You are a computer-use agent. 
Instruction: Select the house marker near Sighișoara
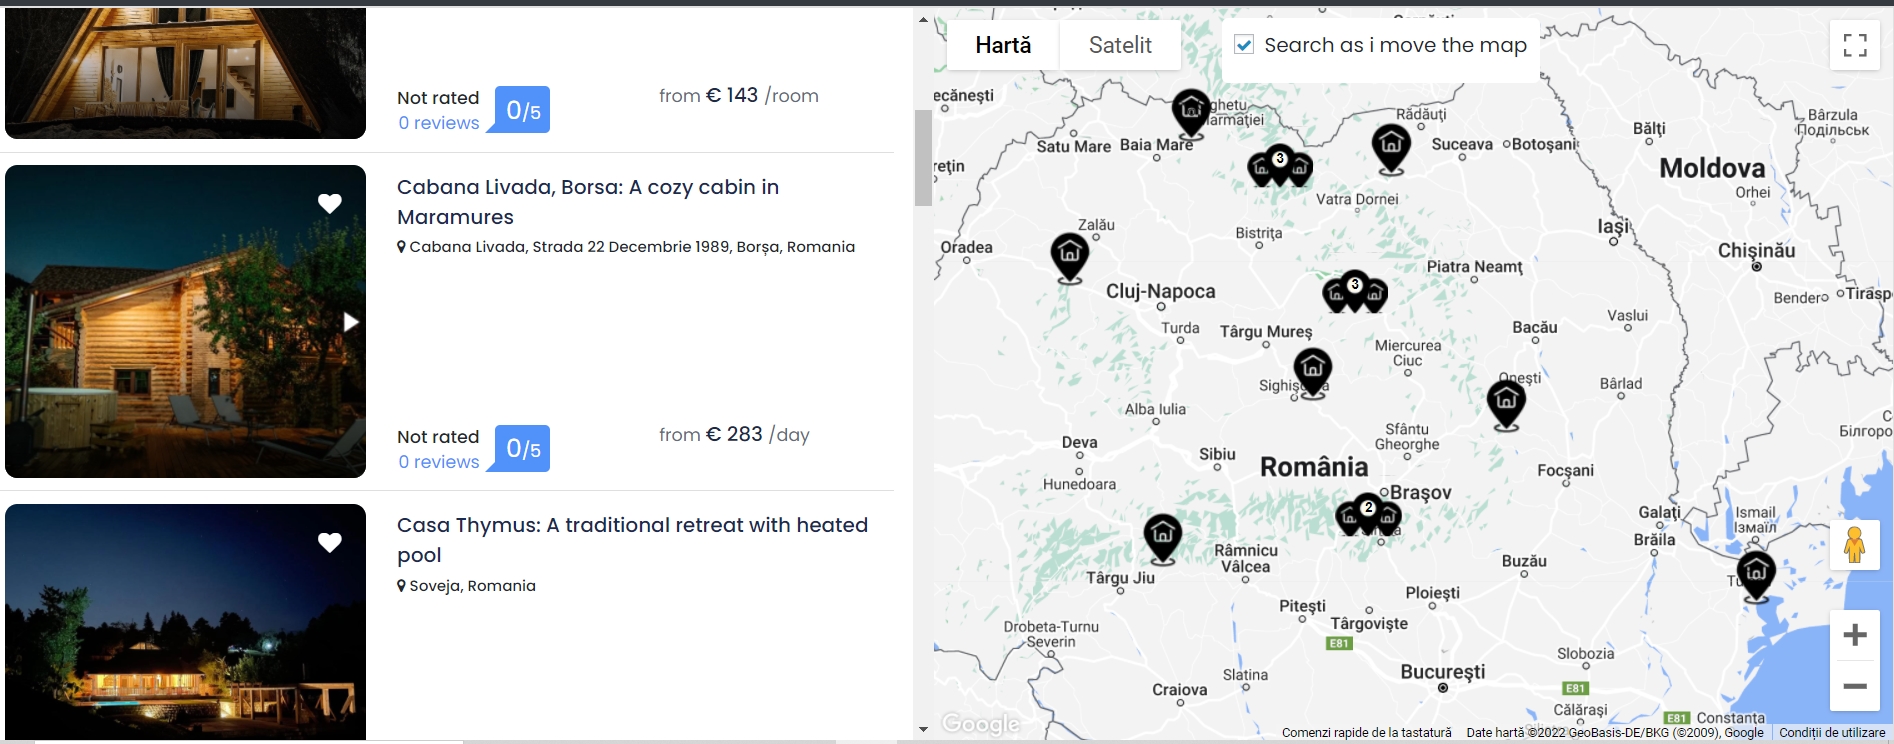1312,370
